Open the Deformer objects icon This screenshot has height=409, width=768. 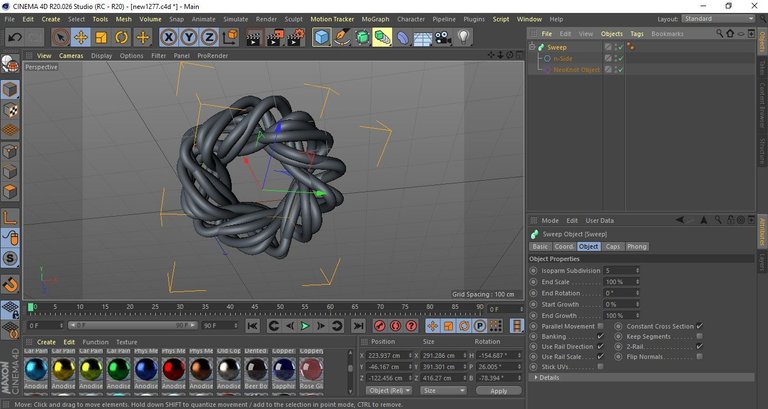pos(403,37)
